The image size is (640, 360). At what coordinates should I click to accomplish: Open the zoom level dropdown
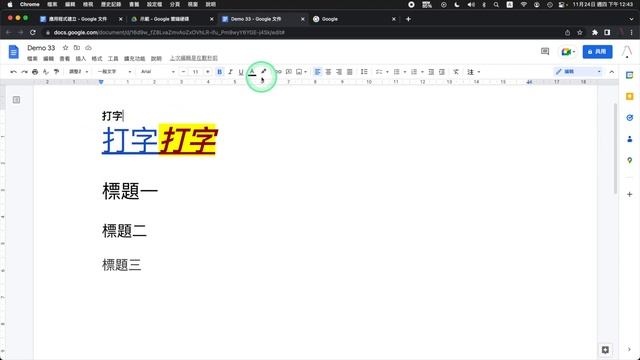tap(78, 72)
